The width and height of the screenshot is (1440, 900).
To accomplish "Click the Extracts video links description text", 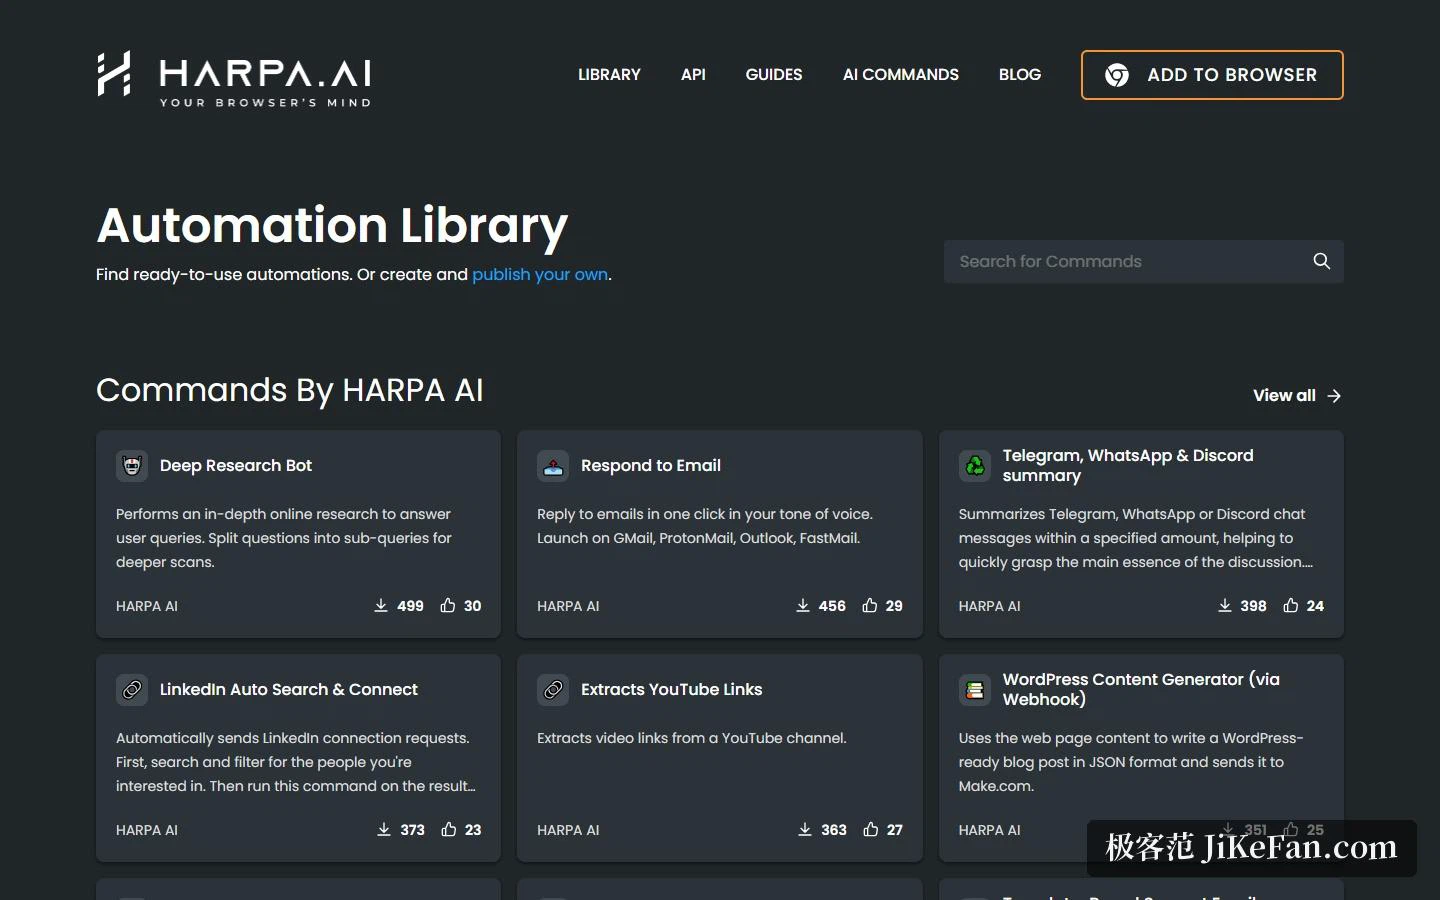I will coord(692,738).
